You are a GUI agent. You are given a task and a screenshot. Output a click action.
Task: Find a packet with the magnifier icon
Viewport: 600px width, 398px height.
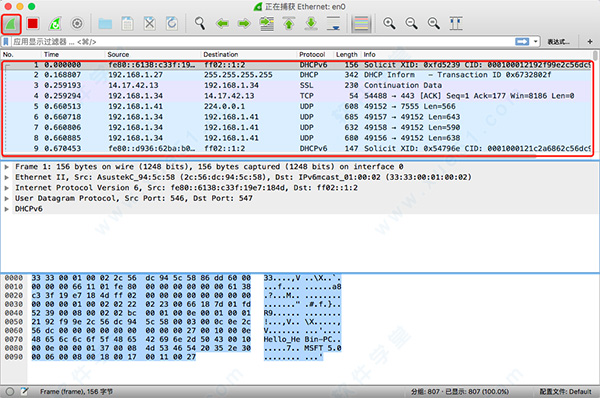[x=199, y=24]
